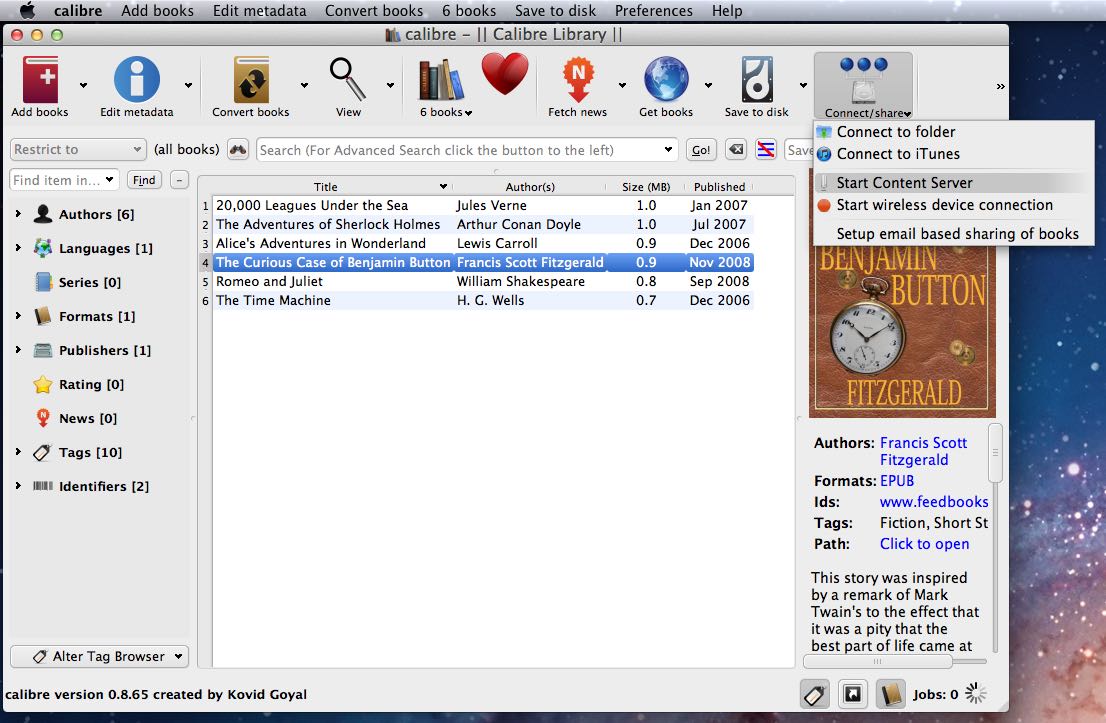Click the View magnifier icon
This screenshot has height=723, width=1106.
pyautogui.click(x=348, y=79)
